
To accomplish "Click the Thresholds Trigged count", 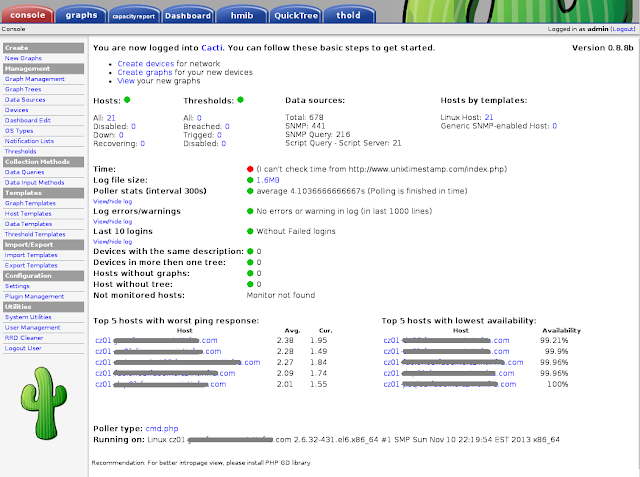I will click(219, 135).
